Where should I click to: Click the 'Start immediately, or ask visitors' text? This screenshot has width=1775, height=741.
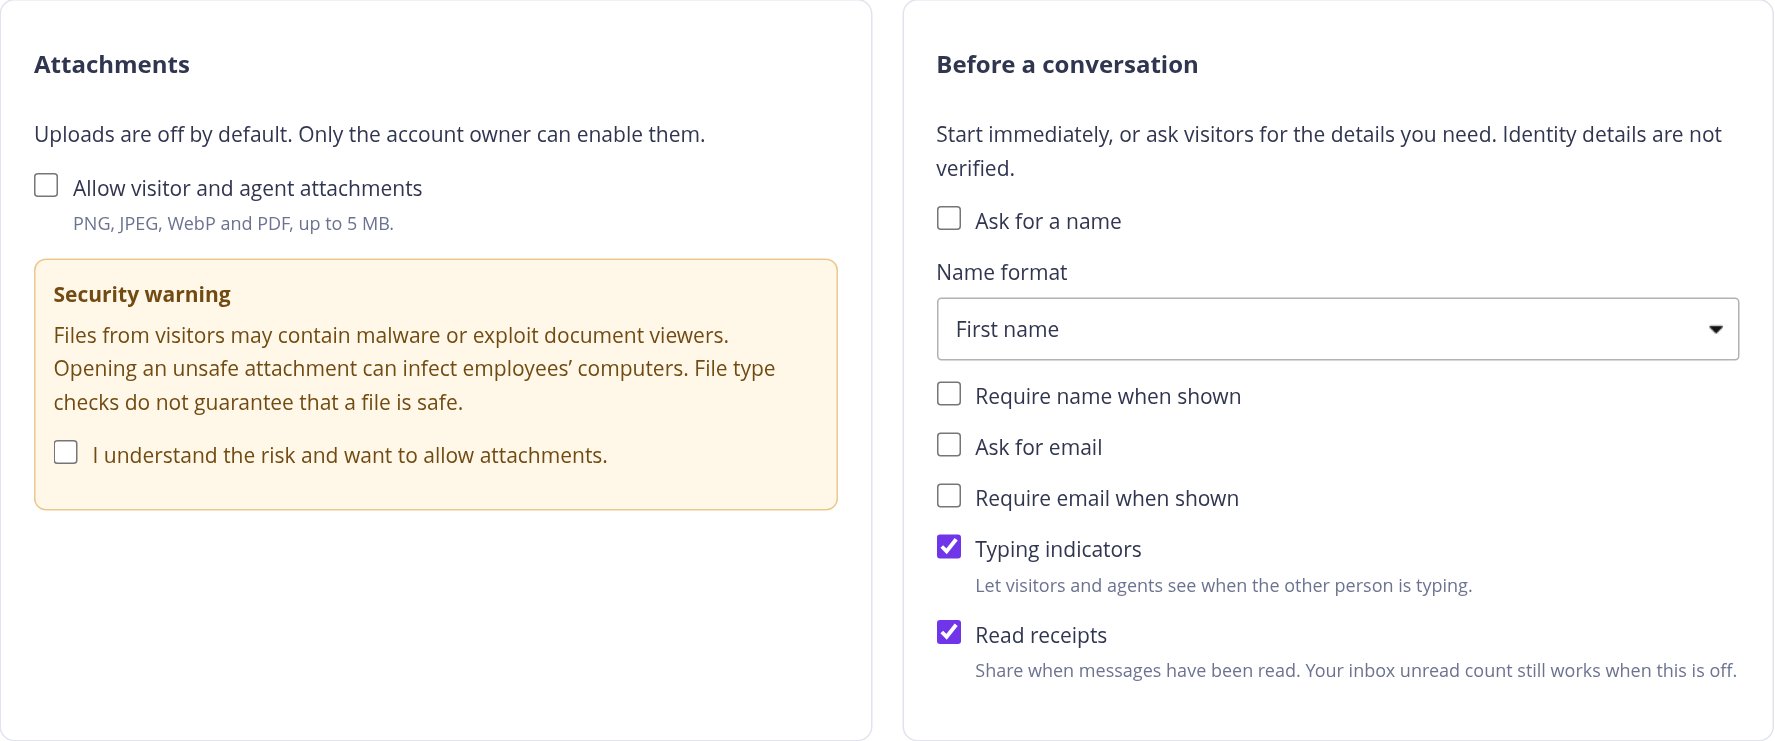pyautogui.click(x=1329, y=151)
